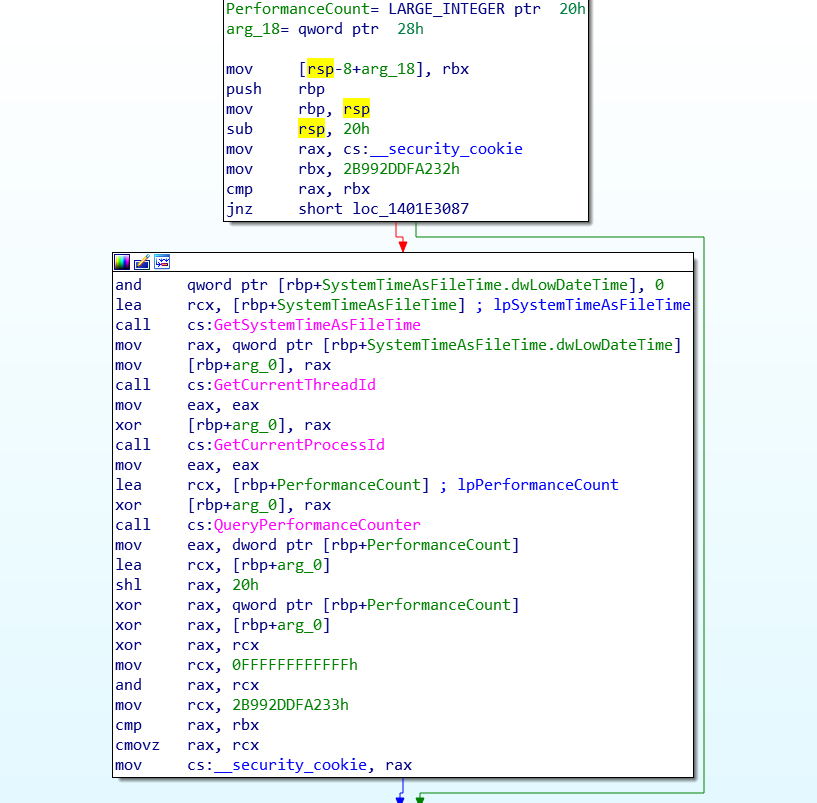Click the lpSystemTimeAsFileTime comment
Viewport: 817px width, 803px height.
coord(592,305)
